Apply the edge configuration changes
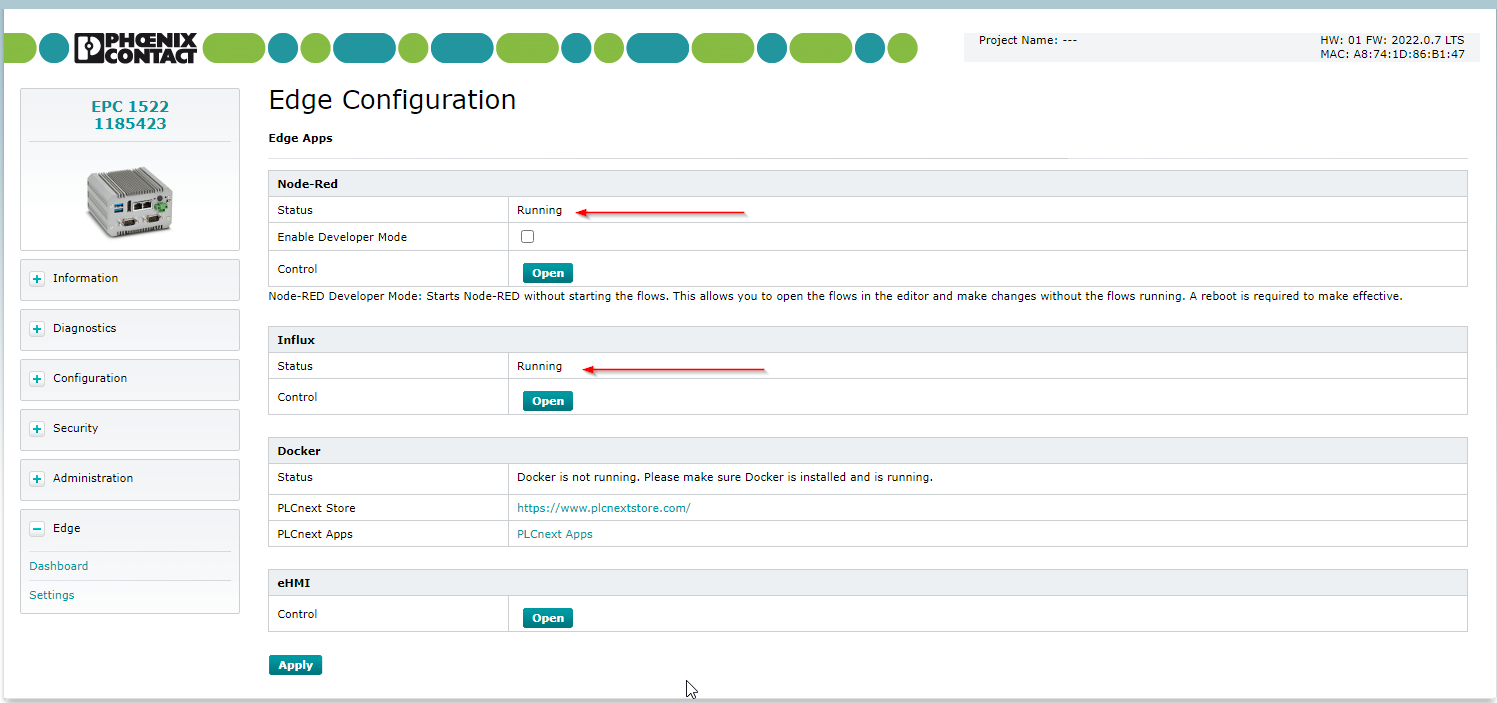 tap(295, 665)
